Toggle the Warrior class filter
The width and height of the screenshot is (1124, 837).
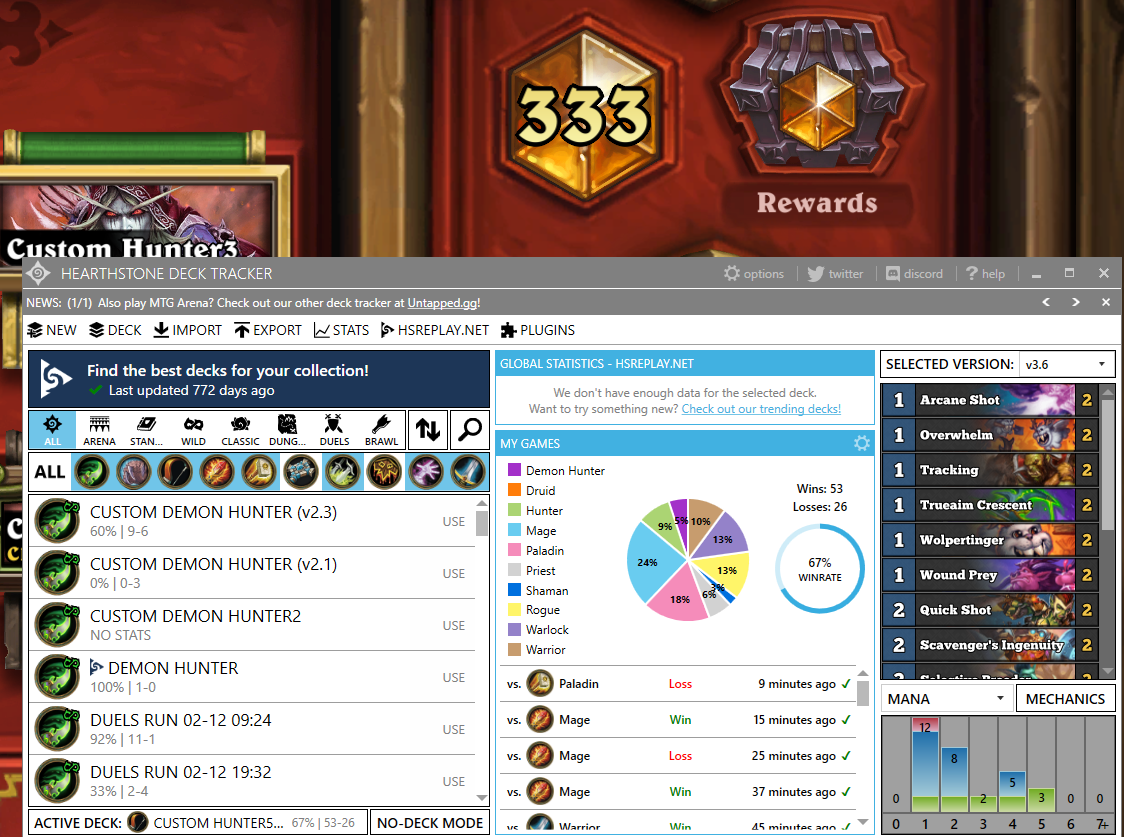468,472
